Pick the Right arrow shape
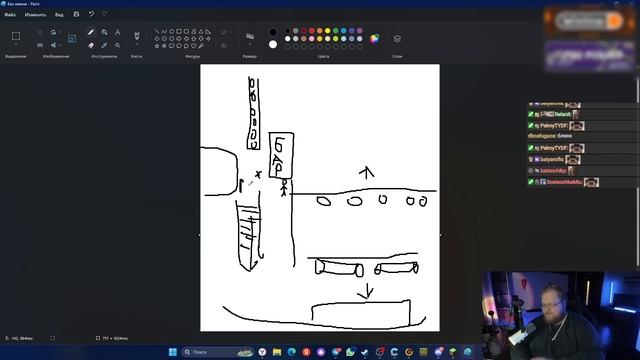The width and height of the screenshot is (640, 360). 179,38
